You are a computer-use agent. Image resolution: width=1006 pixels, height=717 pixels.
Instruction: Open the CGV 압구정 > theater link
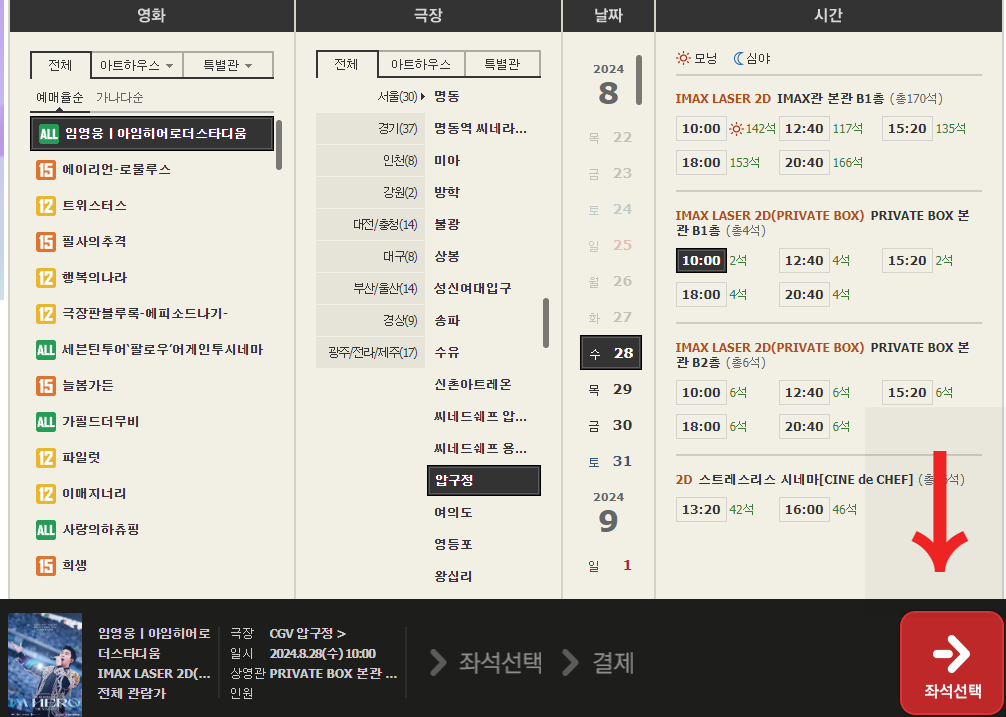point(307,634)
